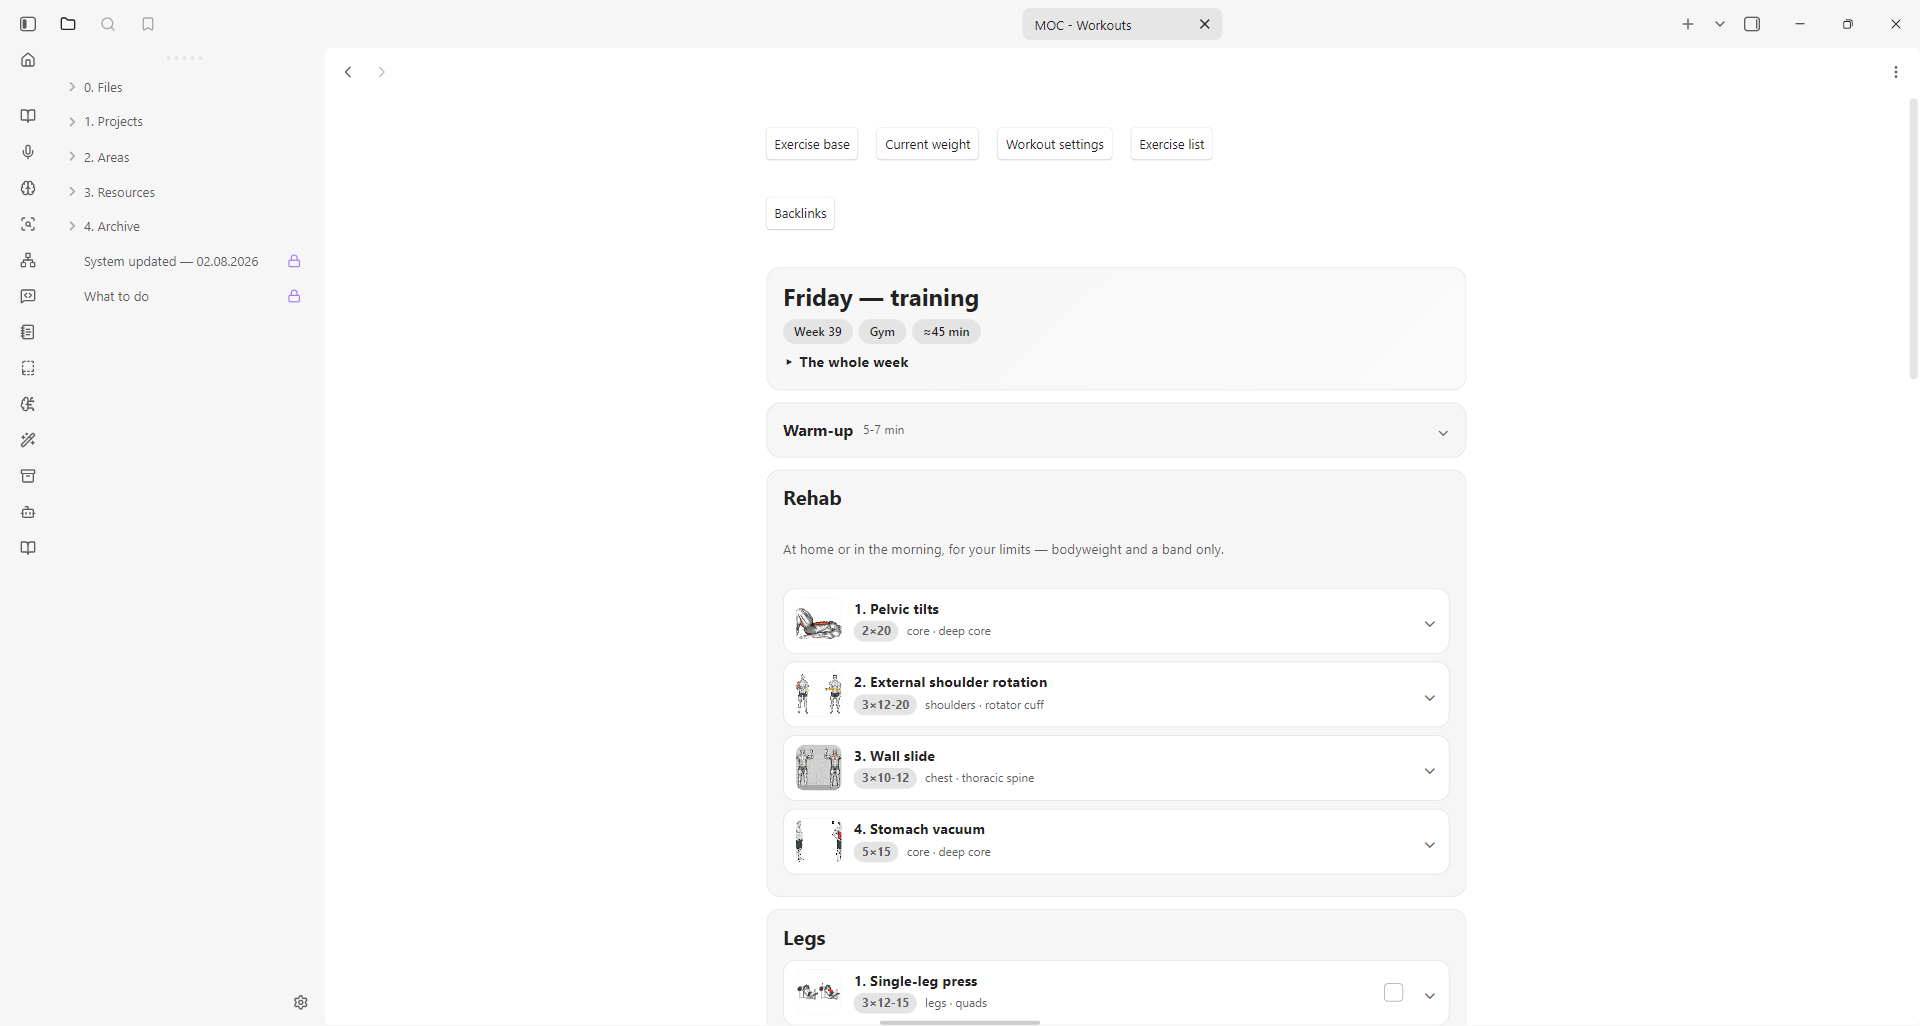This screenshot has width=1920, height=1026.
Task: Click the brain icon in the ribbon
Action: click(28, 188)
